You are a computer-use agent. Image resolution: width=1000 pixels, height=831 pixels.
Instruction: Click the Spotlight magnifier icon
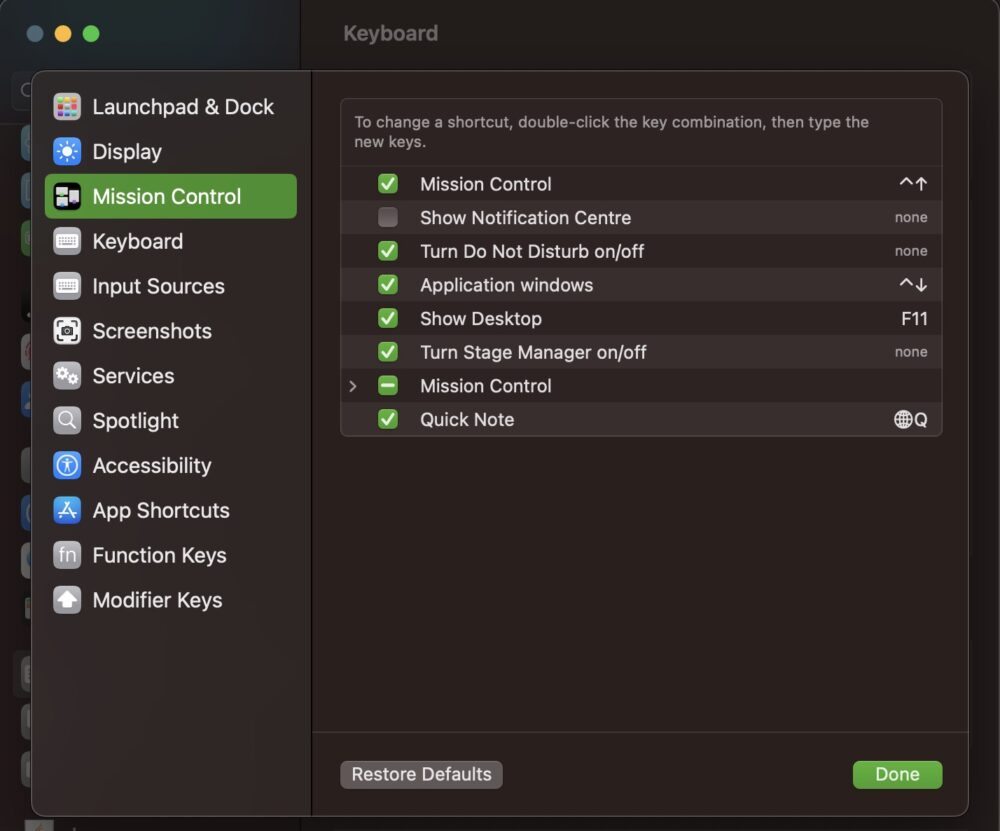pyautogui.click(x=67, y=421)
